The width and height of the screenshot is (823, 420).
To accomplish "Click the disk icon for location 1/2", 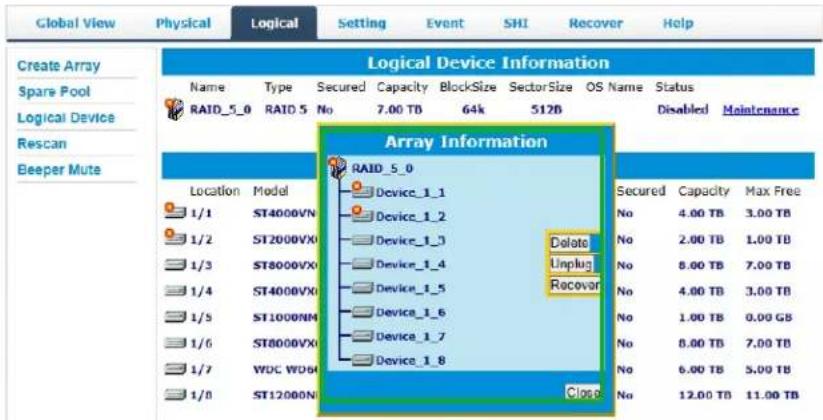I will pyautogui.click(x=175, y=237).
